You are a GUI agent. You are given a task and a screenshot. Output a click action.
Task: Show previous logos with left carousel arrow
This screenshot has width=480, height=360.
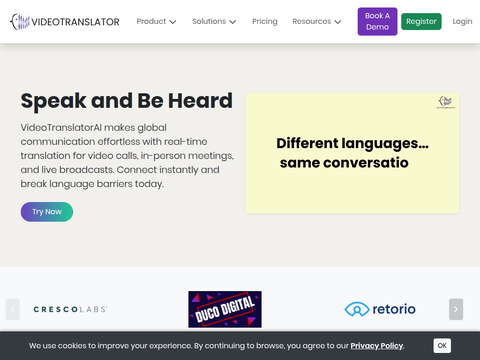point(13,309)
